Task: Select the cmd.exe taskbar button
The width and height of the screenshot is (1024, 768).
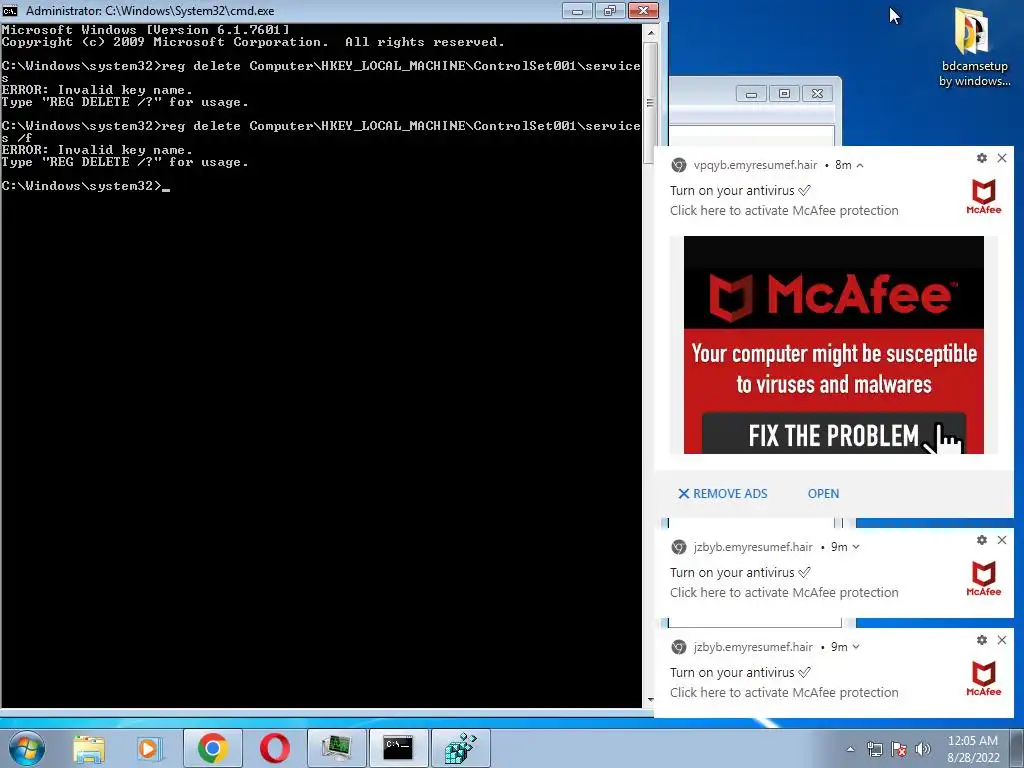Action: tap(398, 748)
